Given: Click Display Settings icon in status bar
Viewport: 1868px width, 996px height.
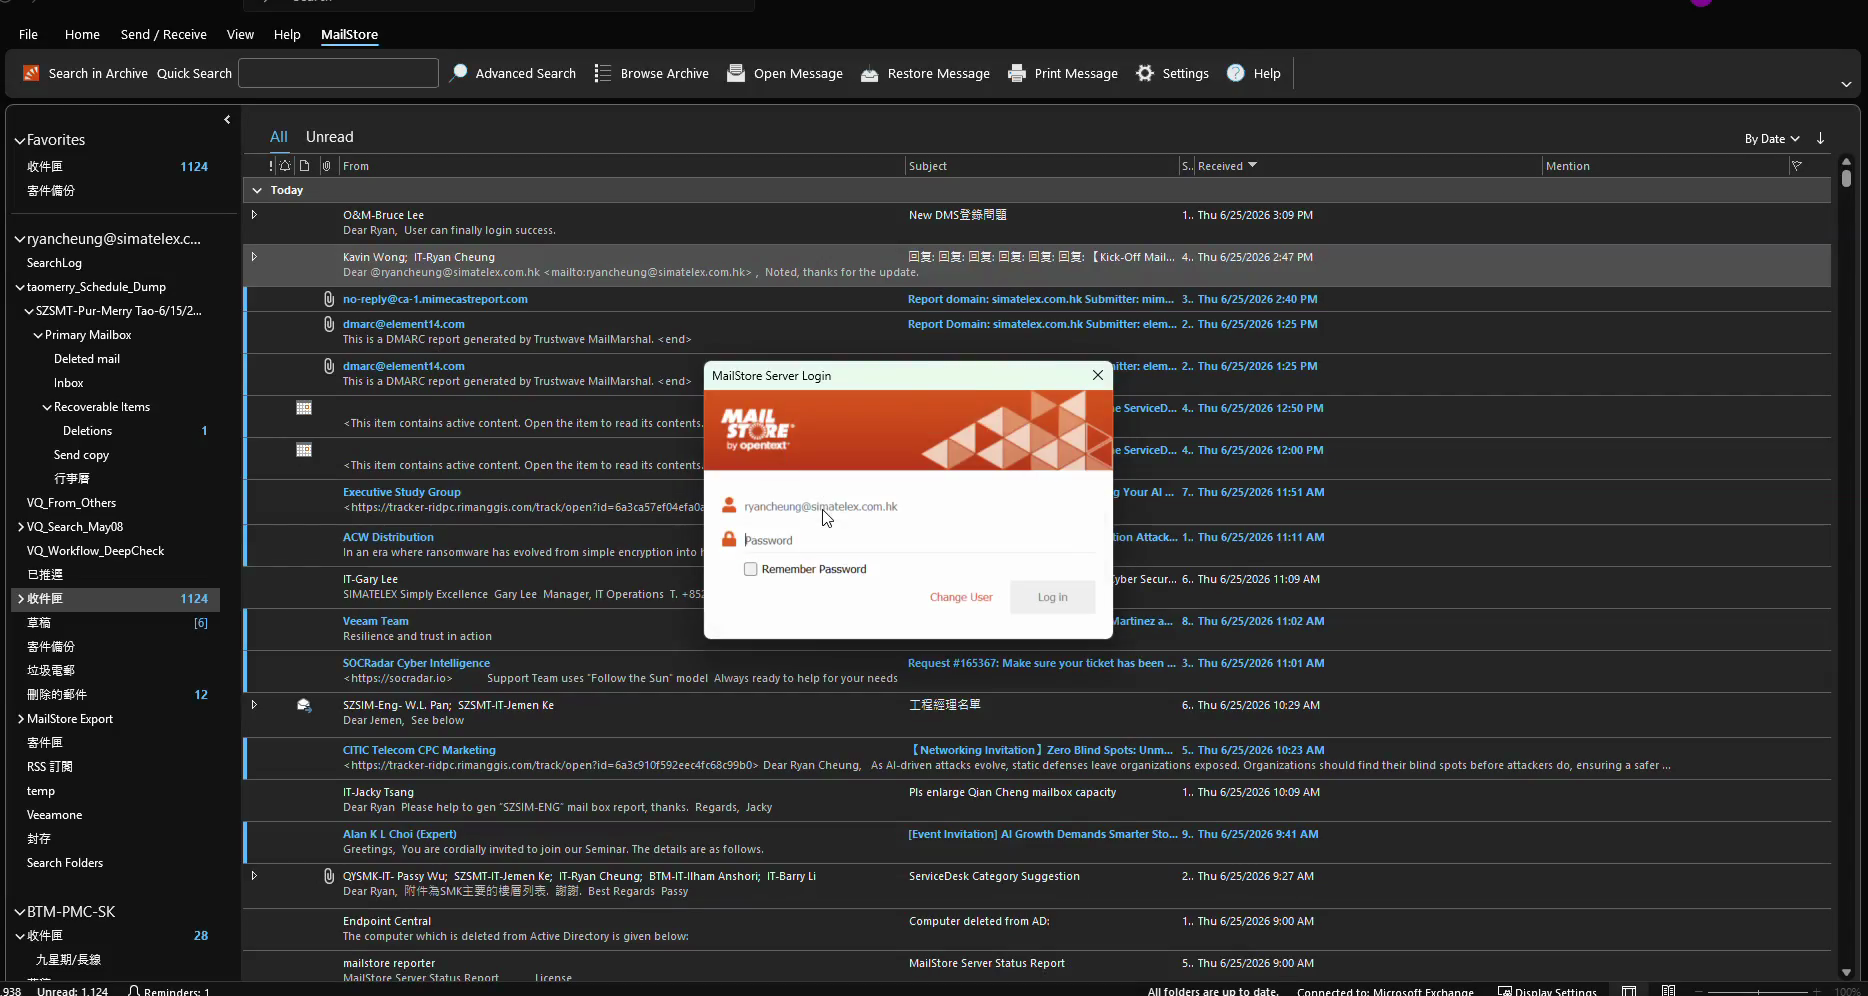Looking at the screenshot, I should [x=1504, y=990].
